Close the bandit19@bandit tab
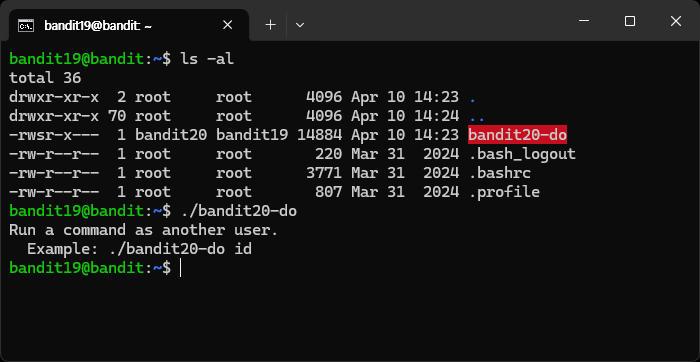Screen dimensions: 700x362 (228, 25)
